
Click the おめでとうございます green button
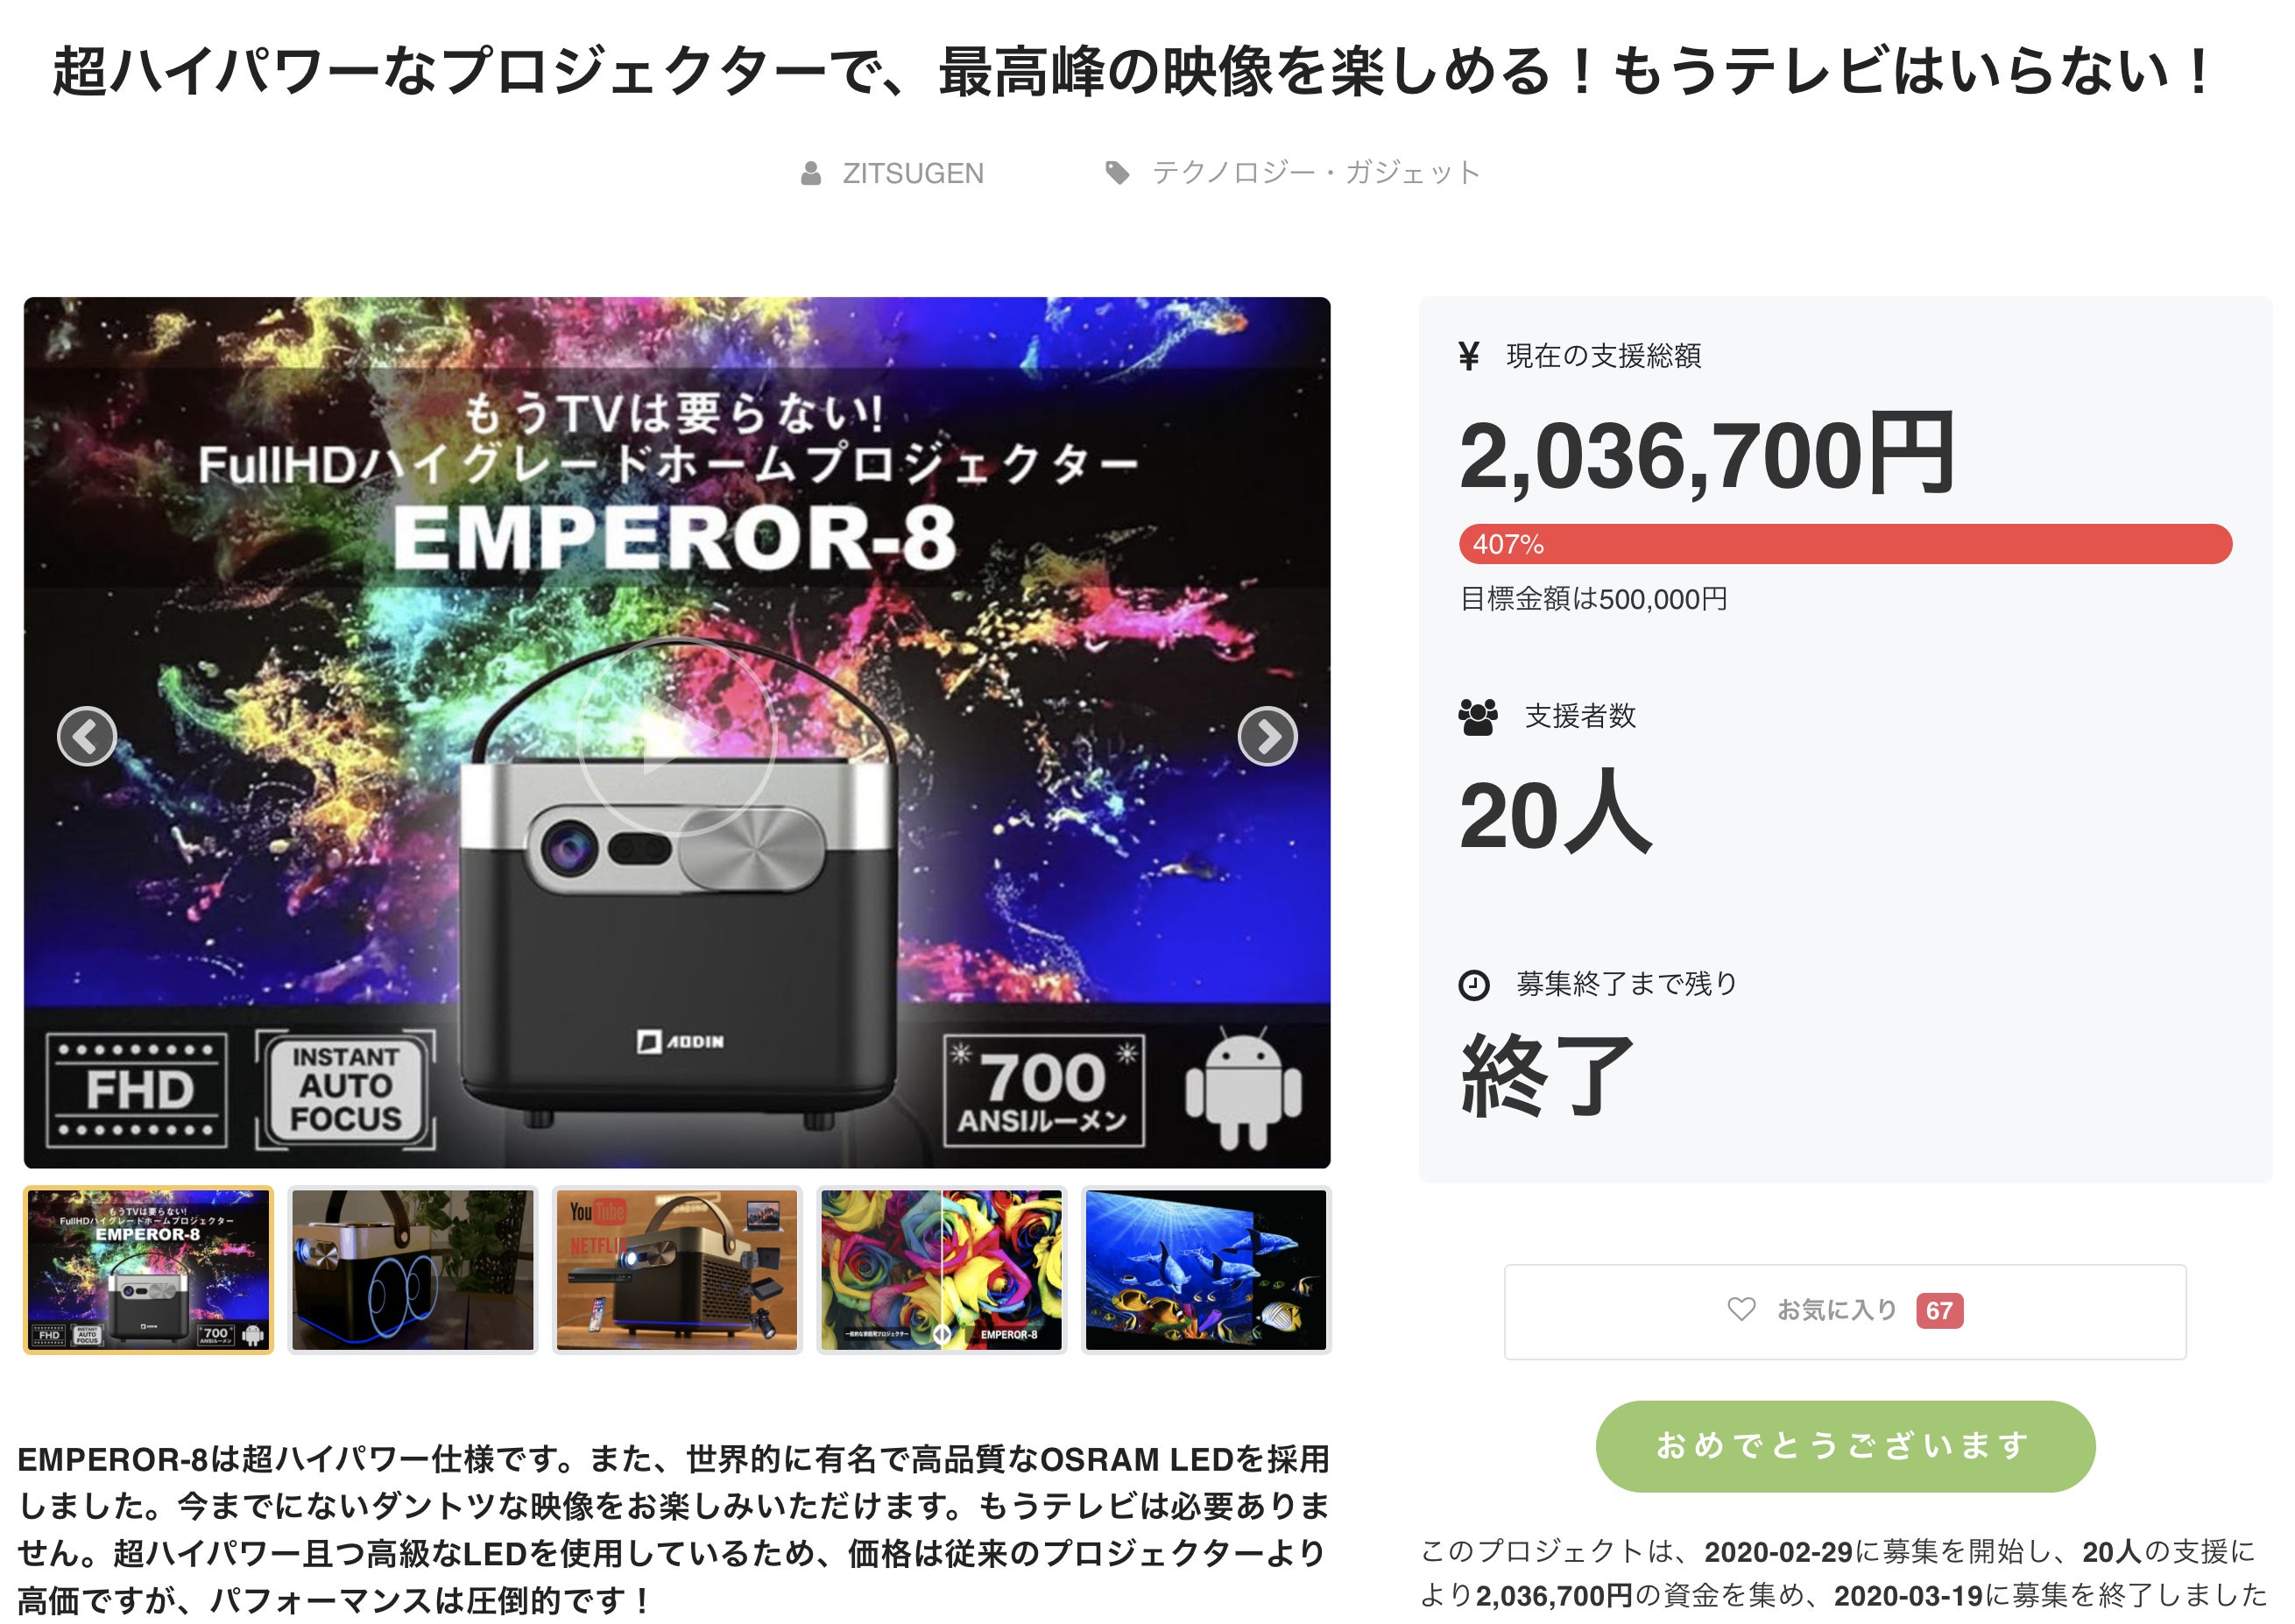pos(1845,1446)
